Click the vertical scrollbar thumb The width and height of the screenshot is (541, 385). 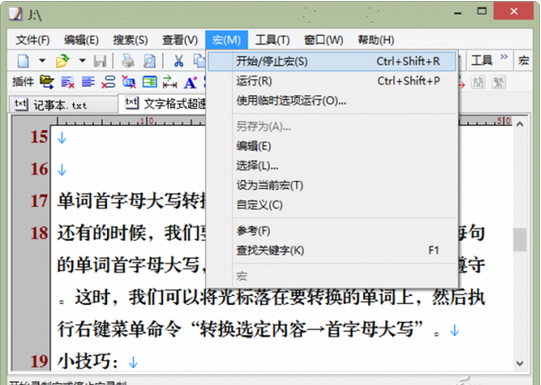click(520, 239)
